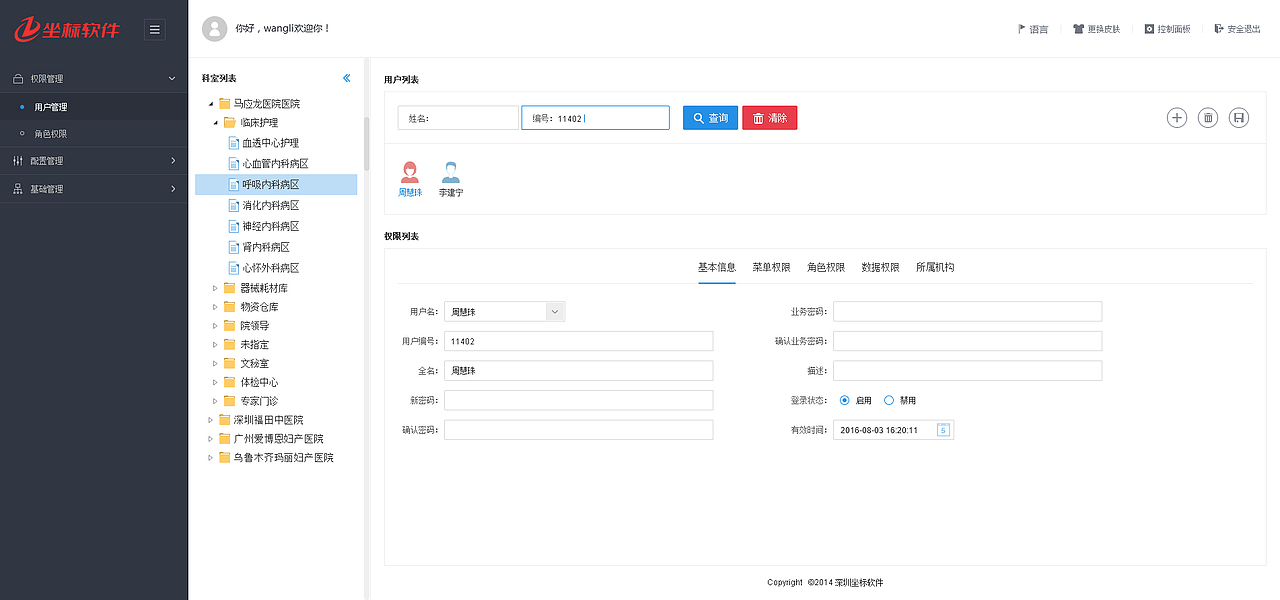The height and width of the screenshot is (600, 1280).
Task: Open 控制面板 control panel
Action: click(x=1167, y=29)
